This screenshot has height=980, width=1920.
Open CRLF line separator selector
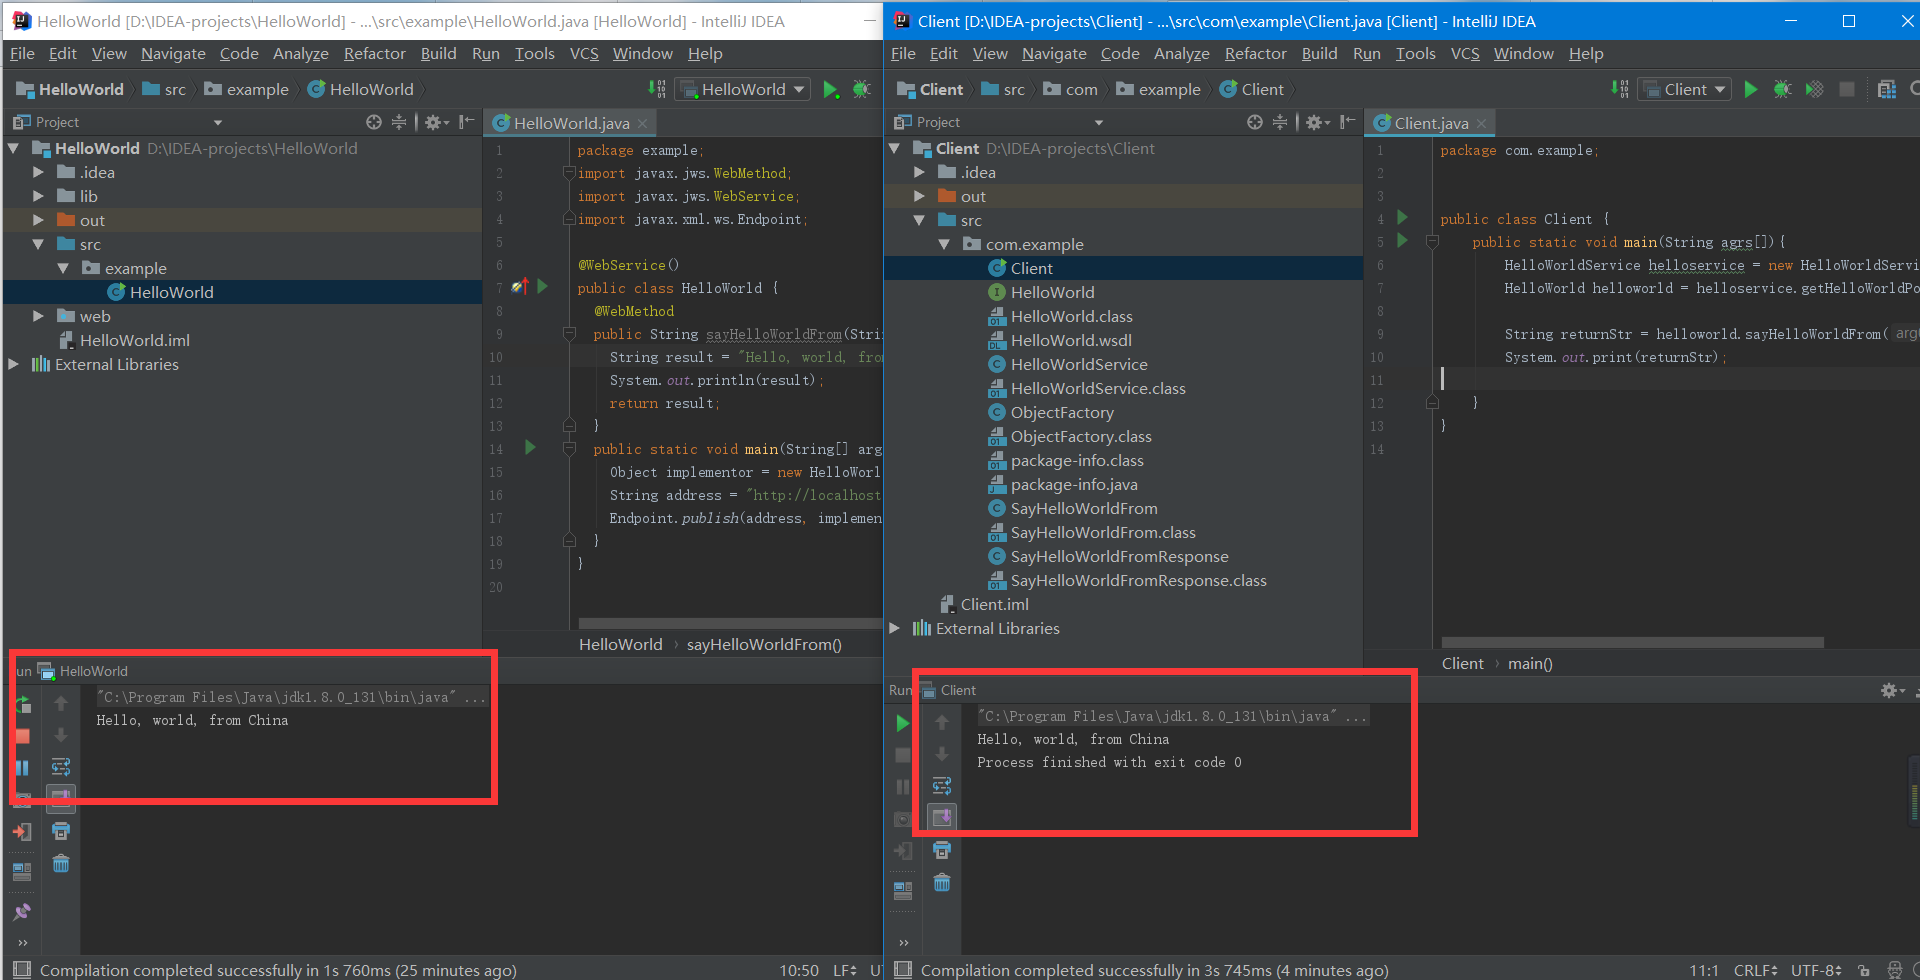1755,970
